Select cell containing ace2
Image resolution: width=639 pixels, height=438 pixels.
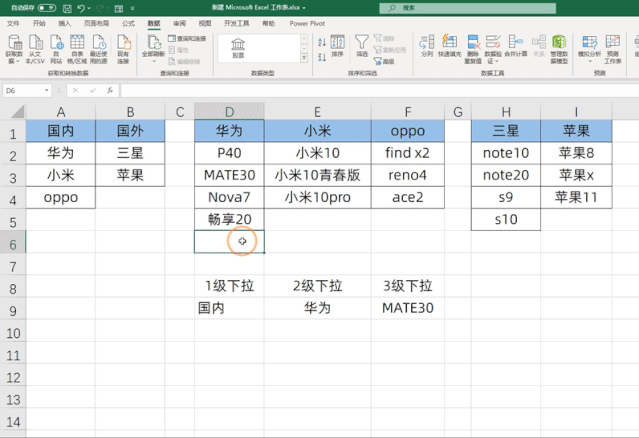click(x=408, y=198)
